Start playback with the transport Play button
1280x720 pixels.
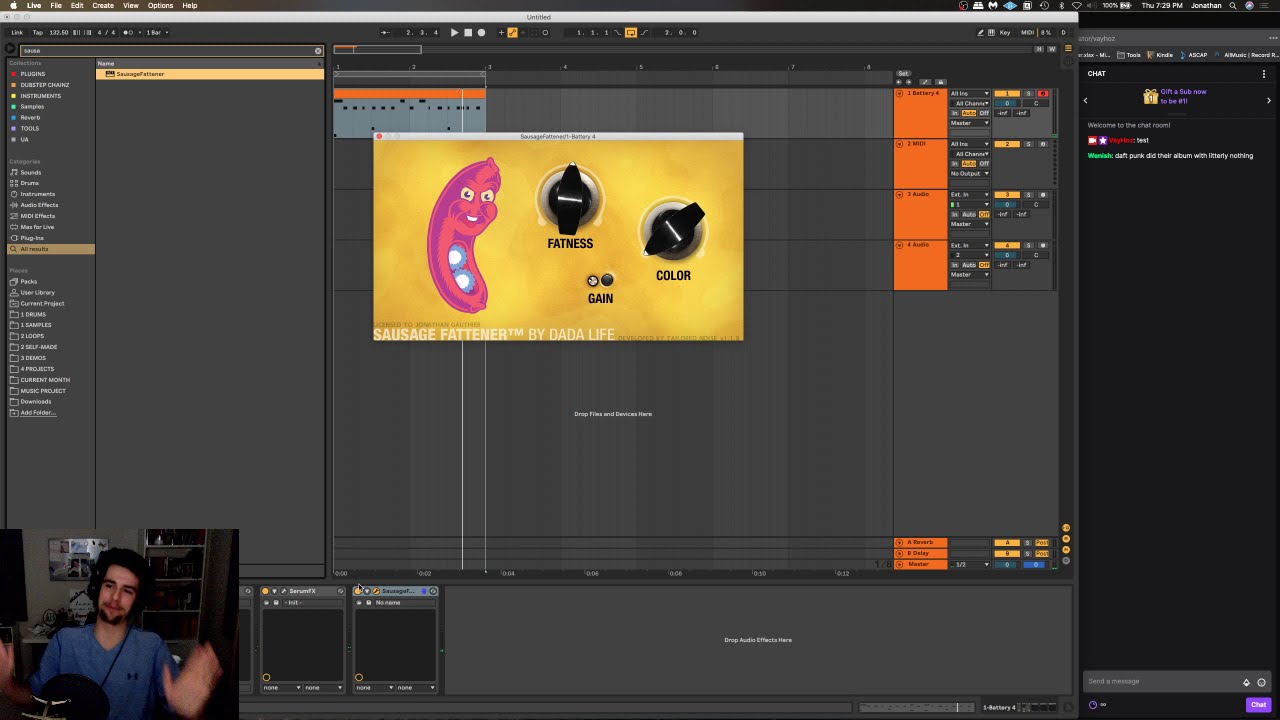[454, 32]
